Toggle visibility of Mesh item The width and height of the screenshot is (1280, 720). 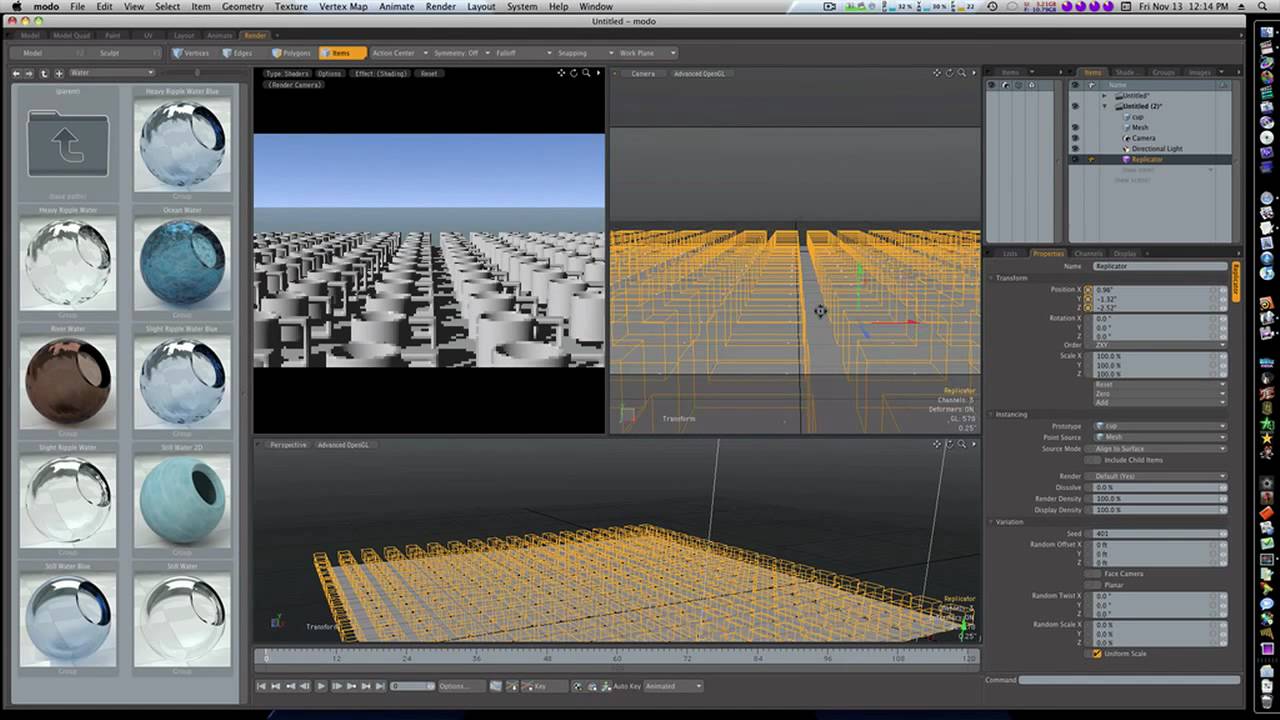click(x=1075, y=128)
